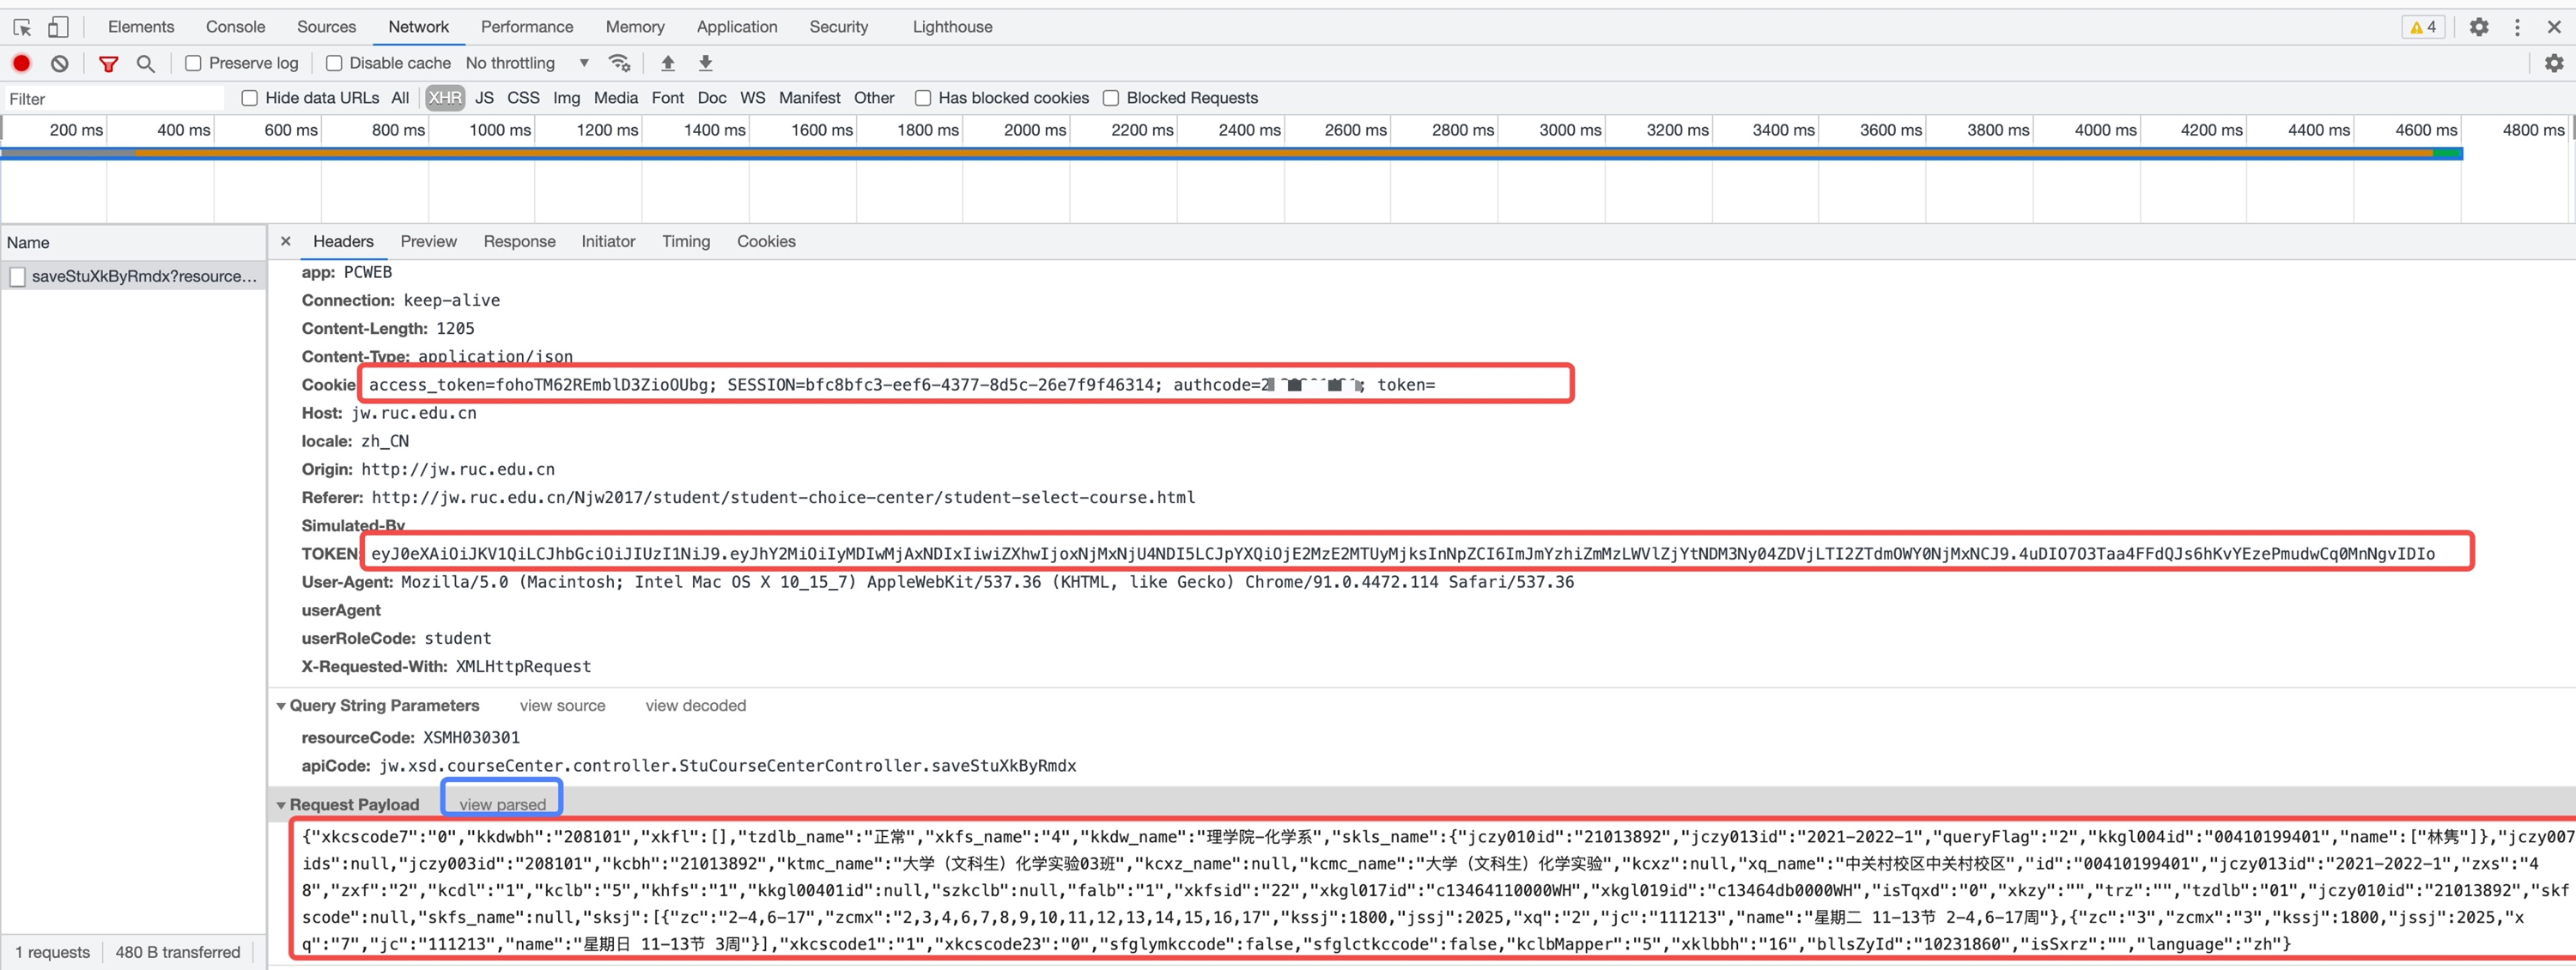Click the clear network log icon
Image resolution: width=2576 pixels, height=970 pixels.
point(60,63)
